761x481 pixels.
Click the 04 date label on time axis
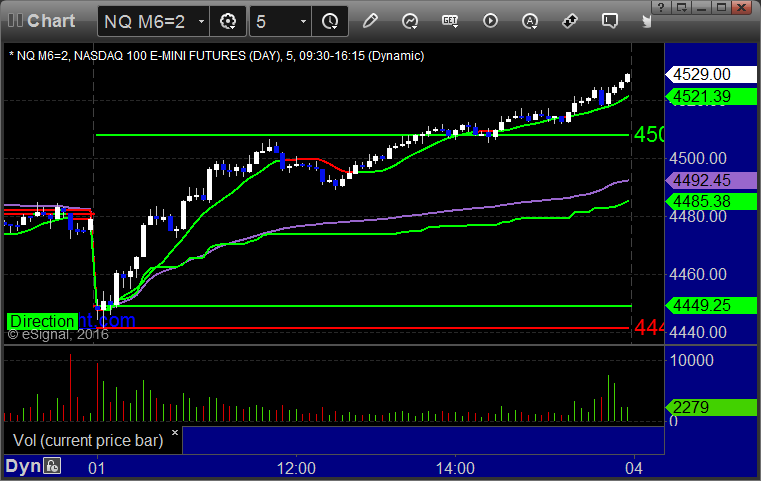click(x=633, y=468)
